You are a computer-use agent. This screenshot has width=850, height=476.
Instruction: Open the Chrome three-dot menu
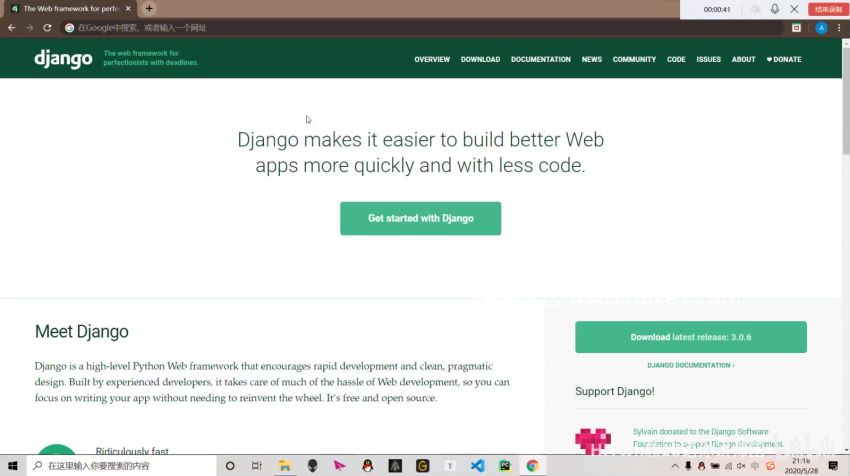tap(839, 28)
